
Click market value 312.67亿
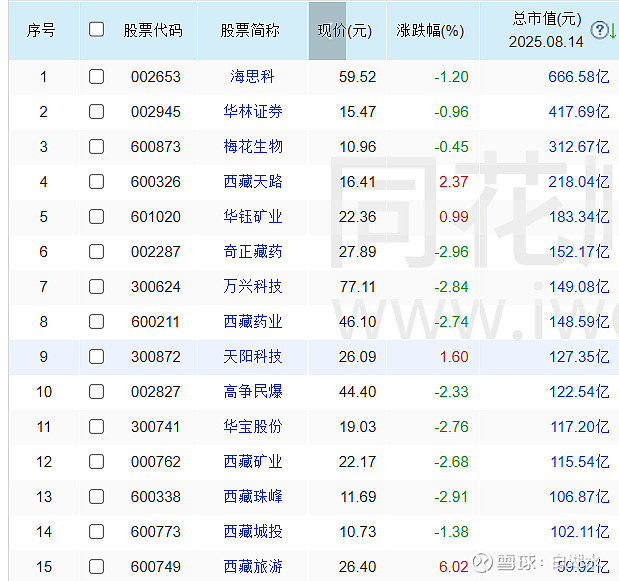point(579,147)
